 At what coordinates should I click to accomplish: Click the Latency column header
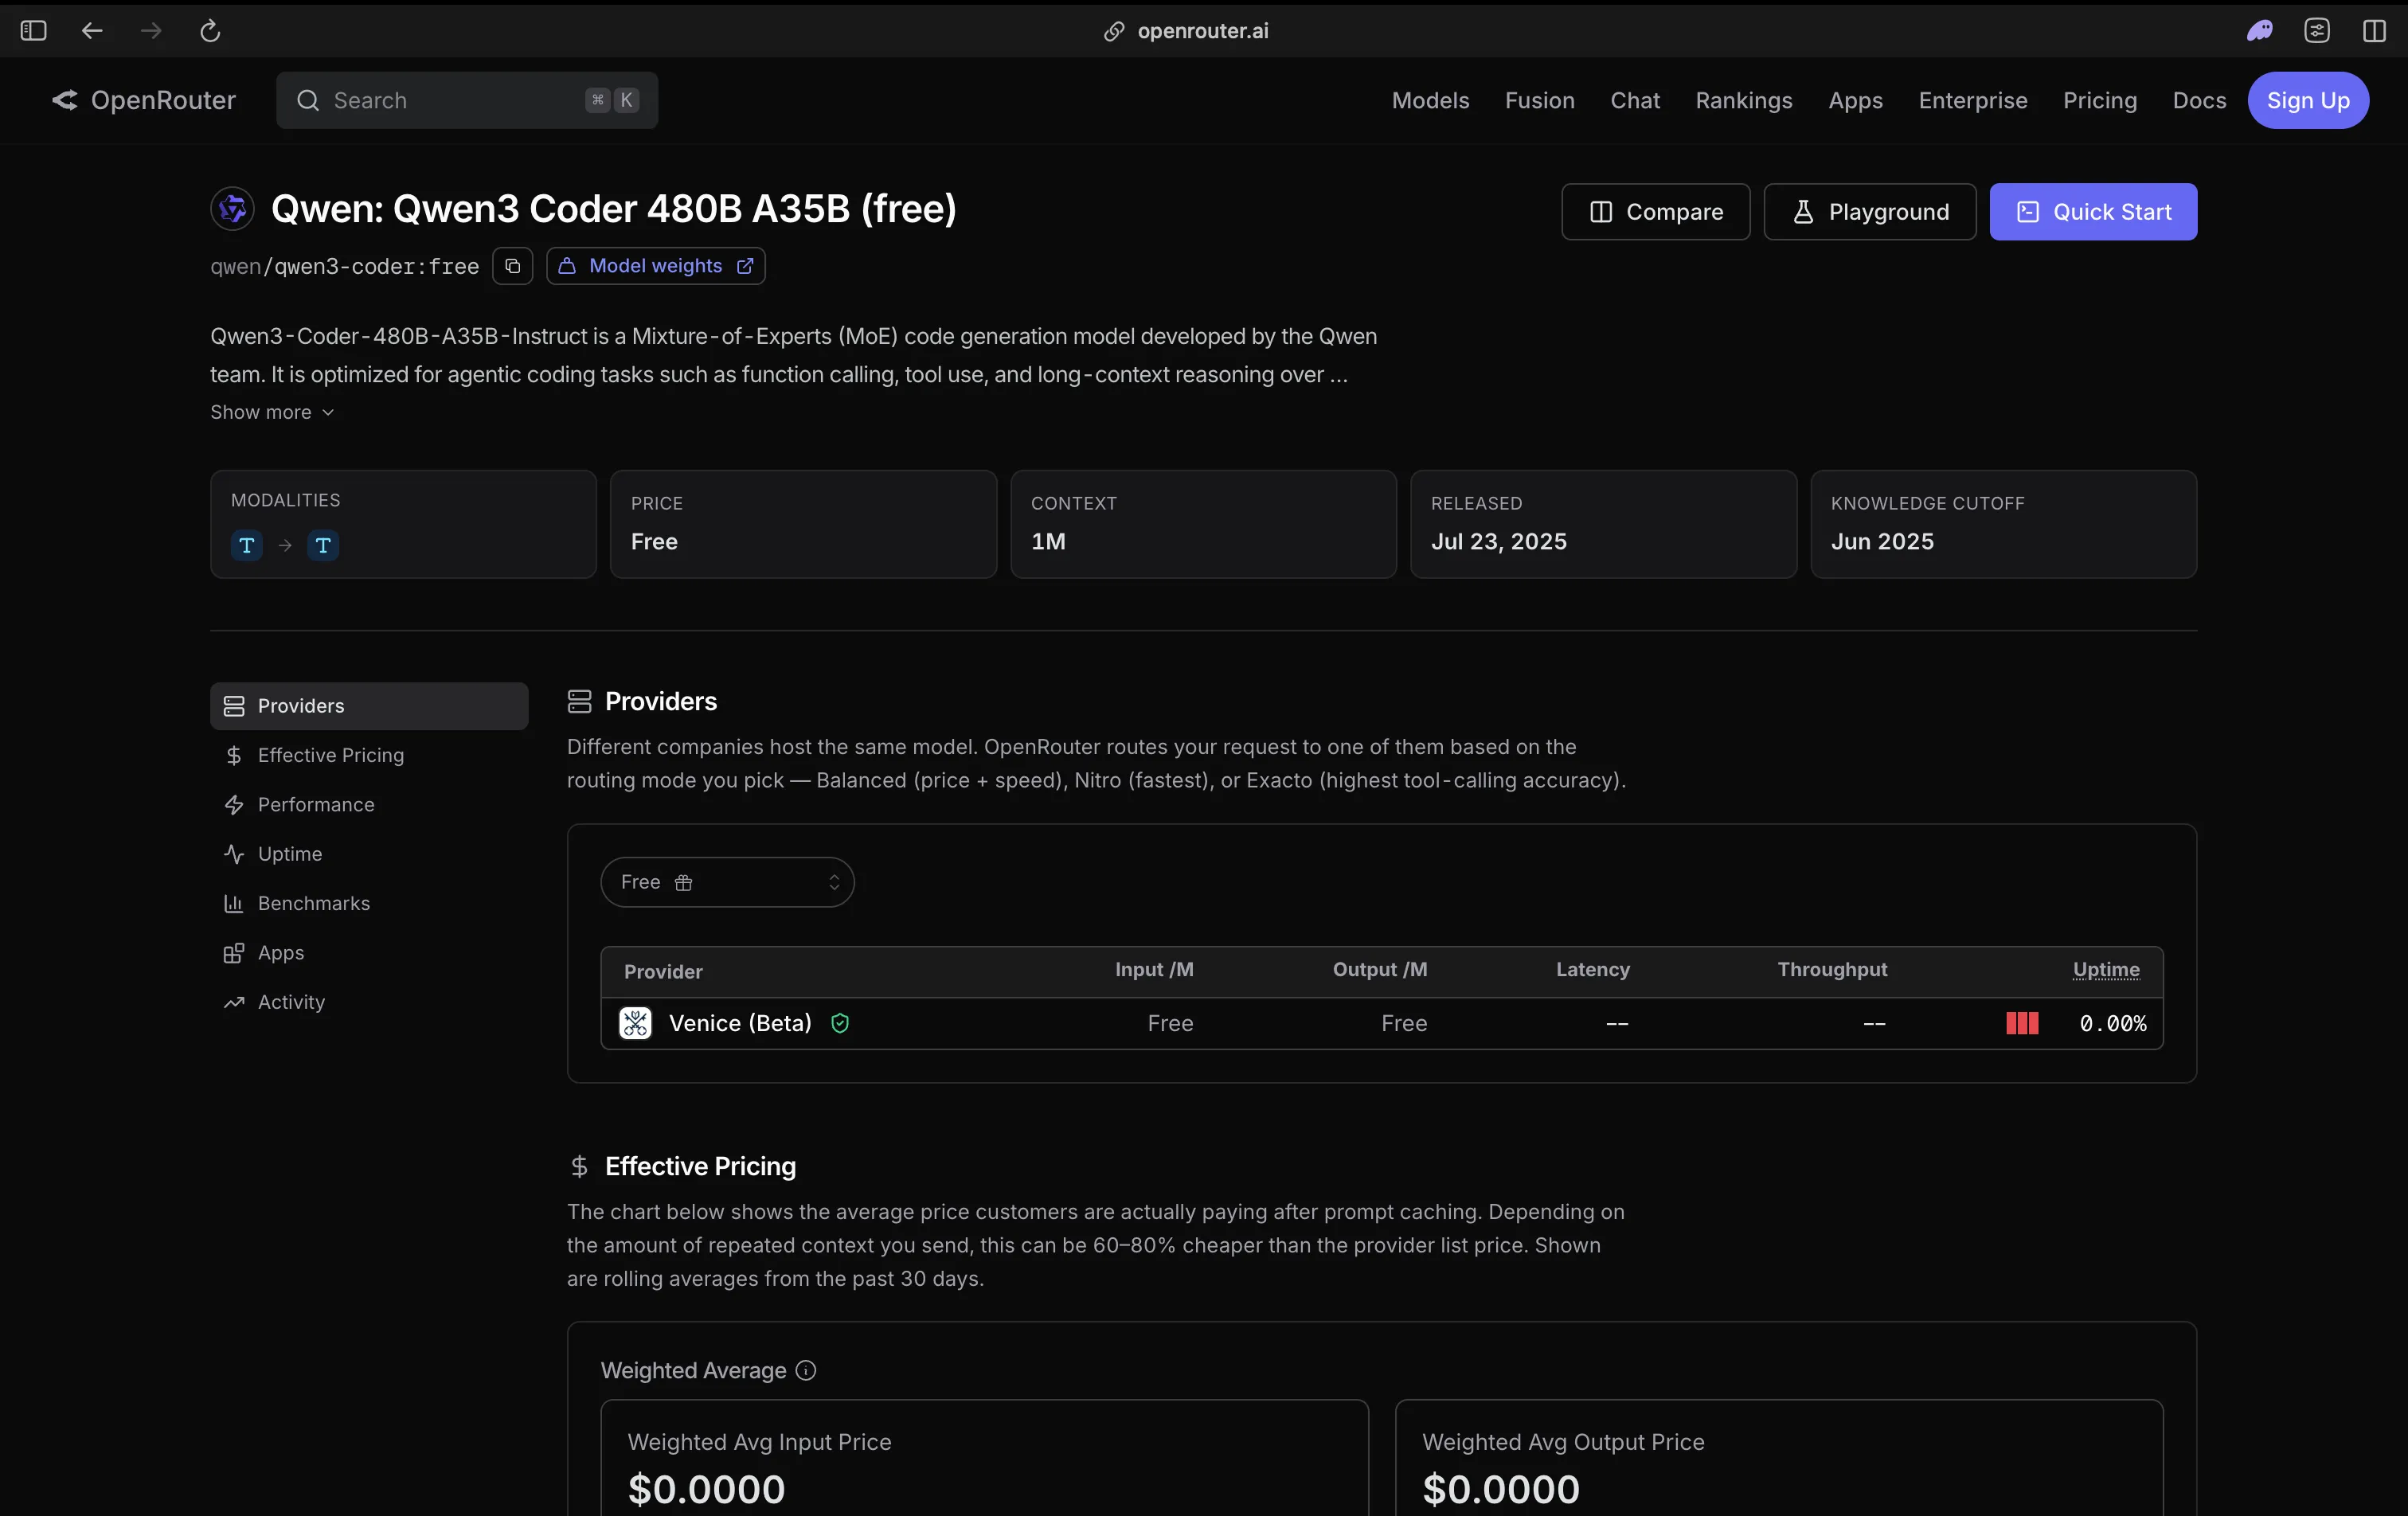point(1592,970)
